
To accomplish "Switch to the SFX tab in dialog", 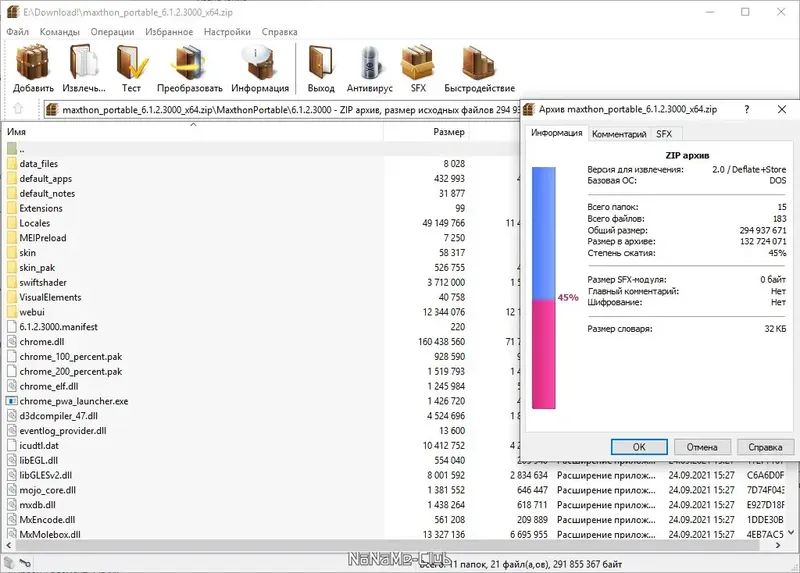I will click(664, 134).
